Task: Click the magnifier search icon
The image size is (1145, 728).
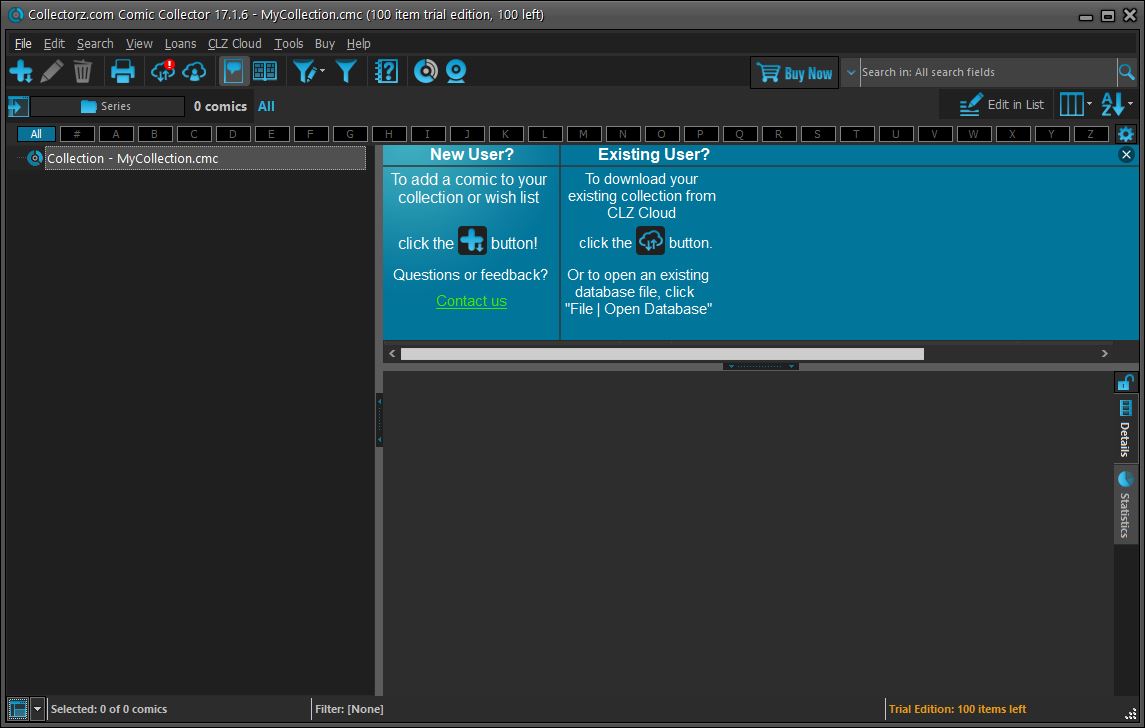Action: [1126, 72]
